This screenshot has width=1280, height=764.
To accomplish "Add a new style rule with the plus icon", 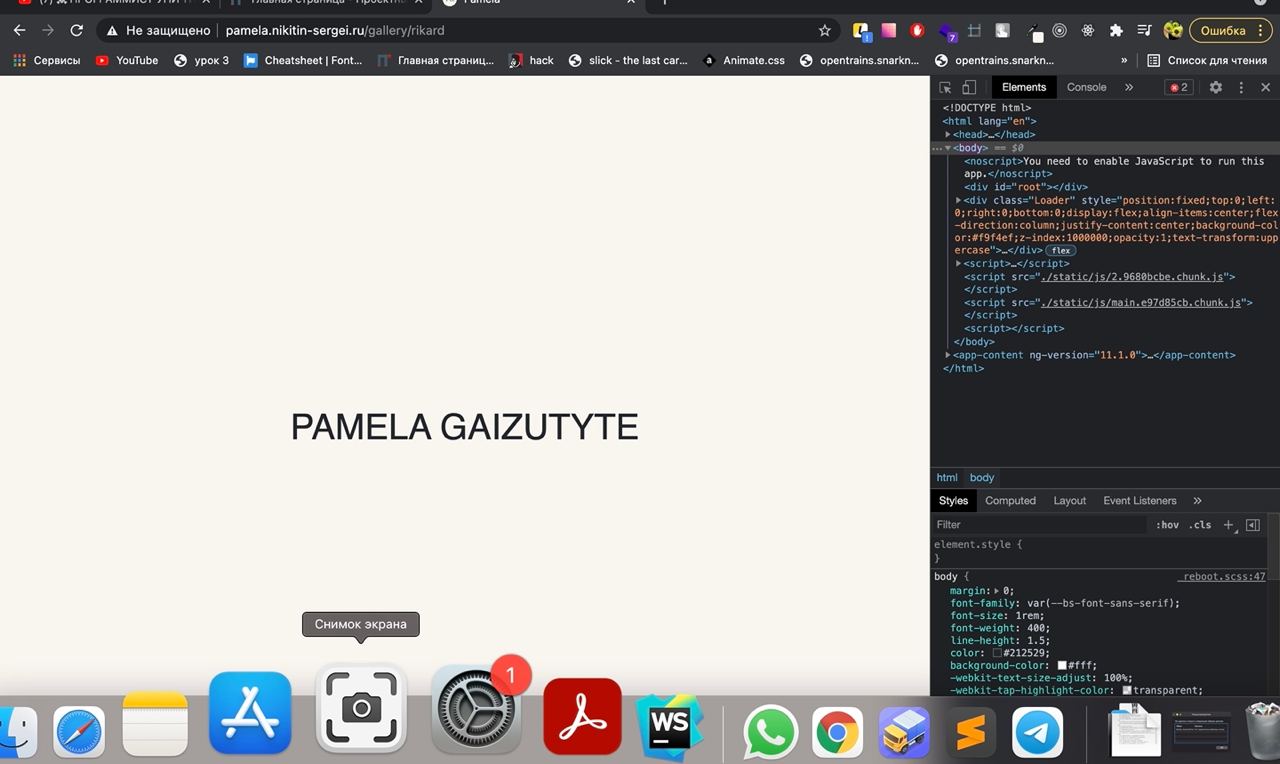I will click(1229, 525).
